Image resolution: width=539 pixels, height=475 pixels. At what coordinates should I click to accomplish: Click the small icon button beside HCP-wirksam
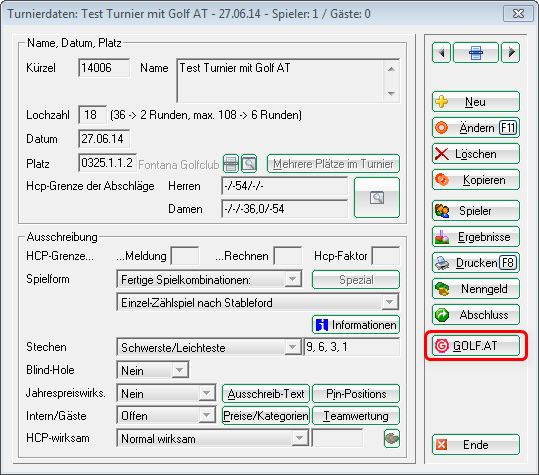[x=392, y=439]
